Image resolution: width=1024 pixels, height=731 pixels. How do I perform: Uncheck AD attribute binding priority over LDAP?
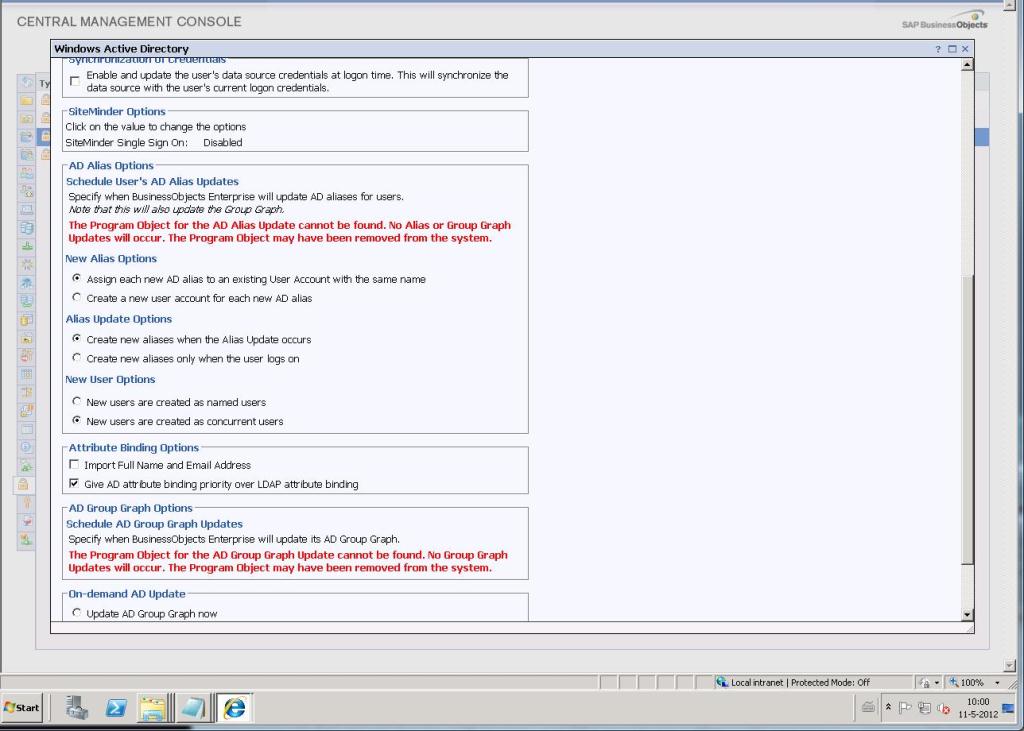click(74, 483)
